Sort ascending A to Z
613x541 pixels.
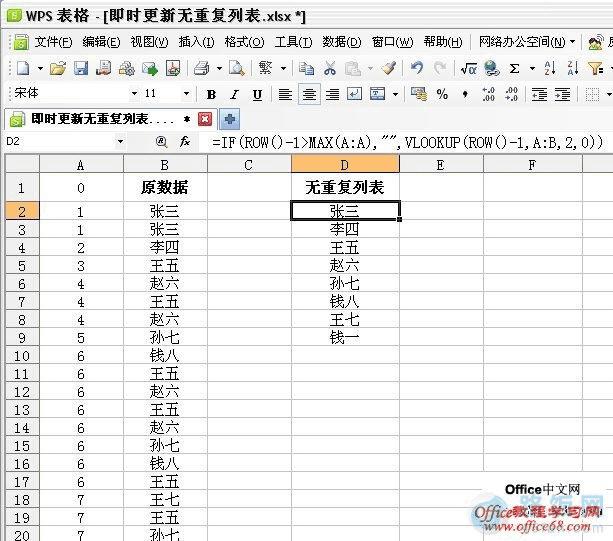point(550,69)
